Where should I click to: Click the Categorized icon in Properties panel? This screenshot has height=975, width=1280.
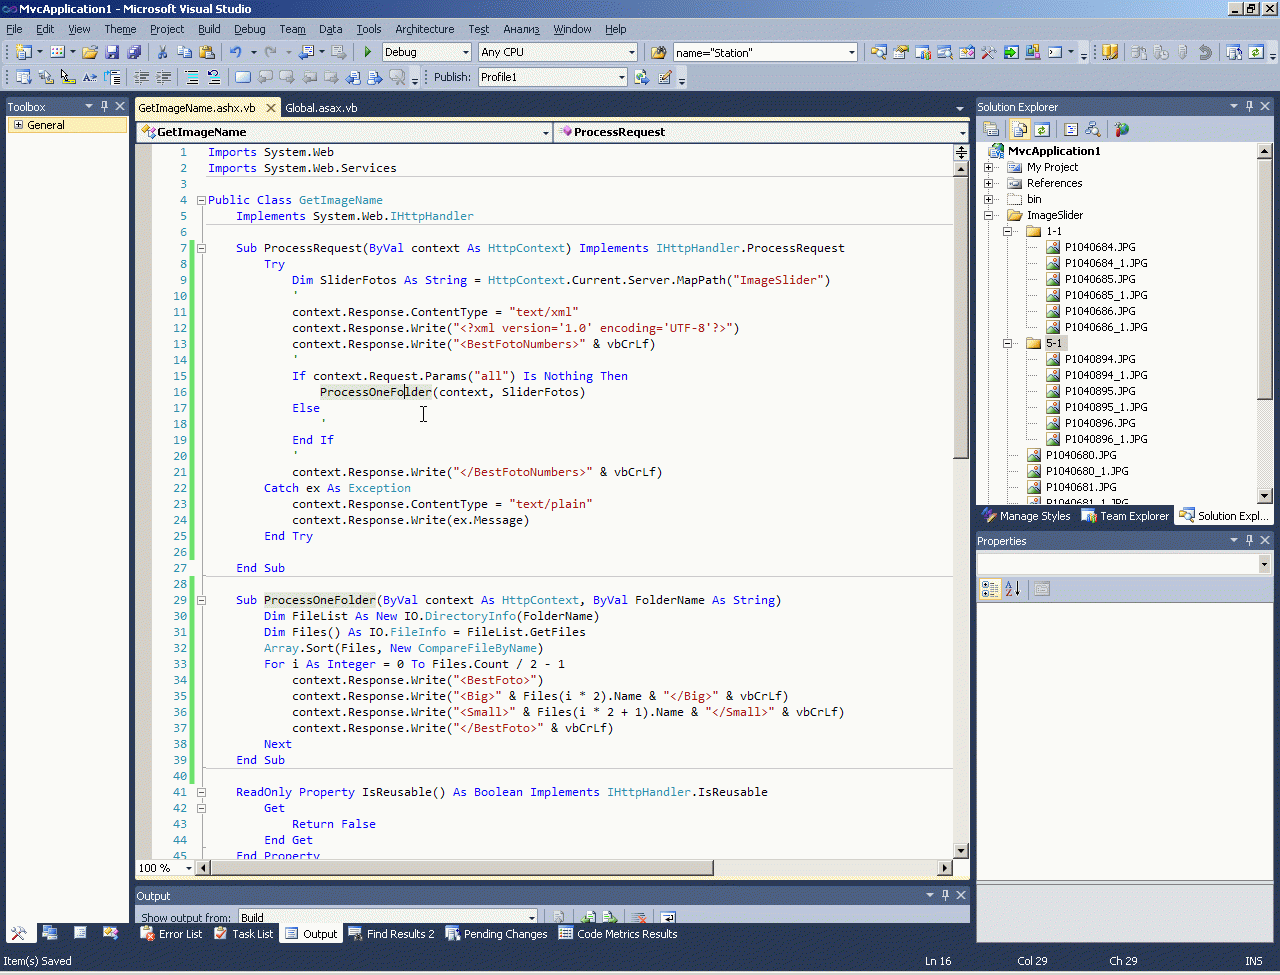pyautogui.click(x=990, y=589)
